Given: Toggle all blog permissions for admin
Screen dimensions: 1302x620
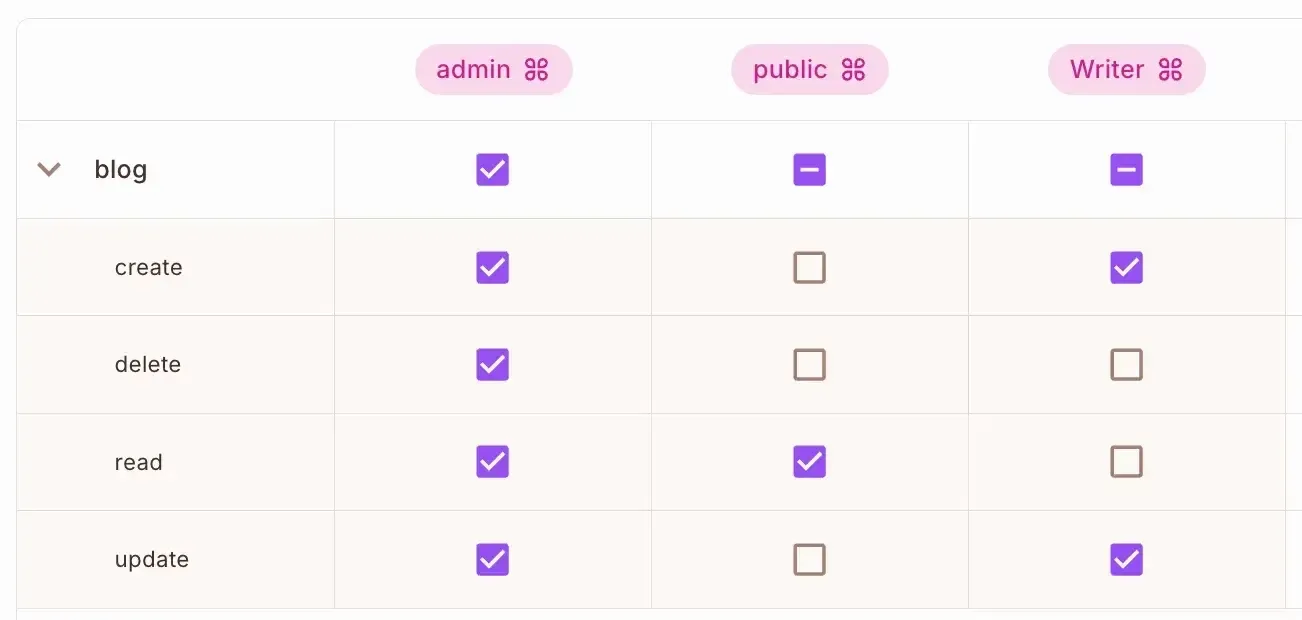Looking at the screenshot, I should [492, 170].
